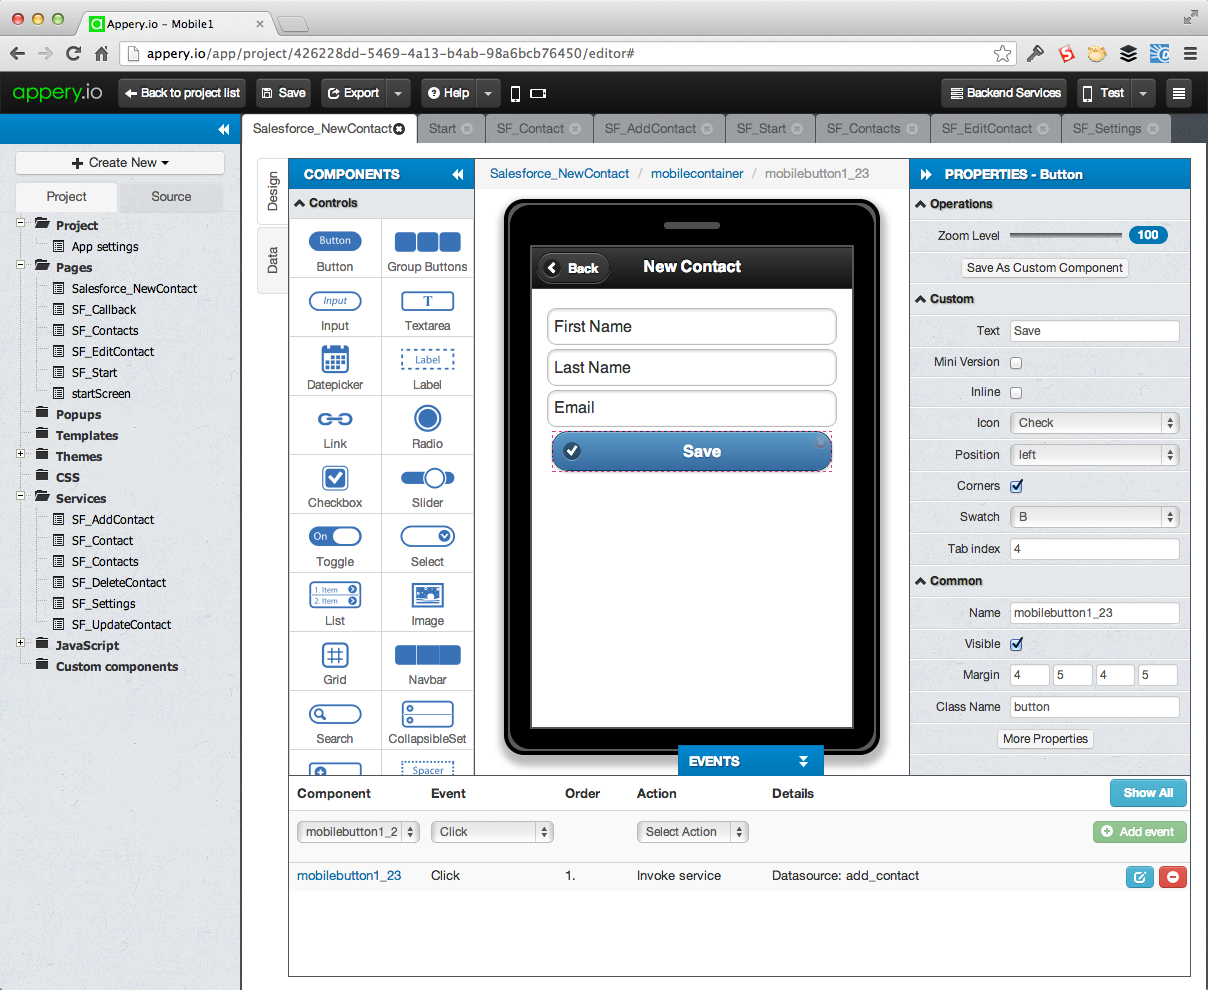1208x990 pixels.
Task: Open the hamburger menu in the app toolbar
Action: point(1178,93)
